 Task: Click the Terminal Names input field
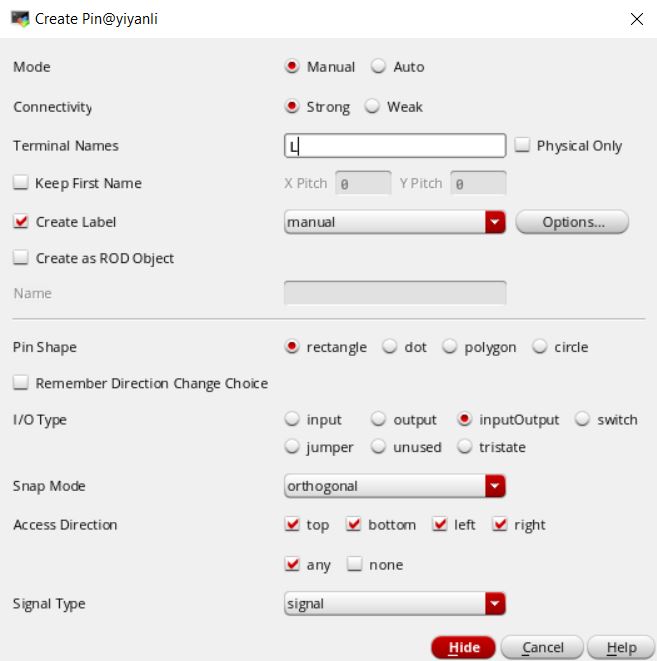395,146
